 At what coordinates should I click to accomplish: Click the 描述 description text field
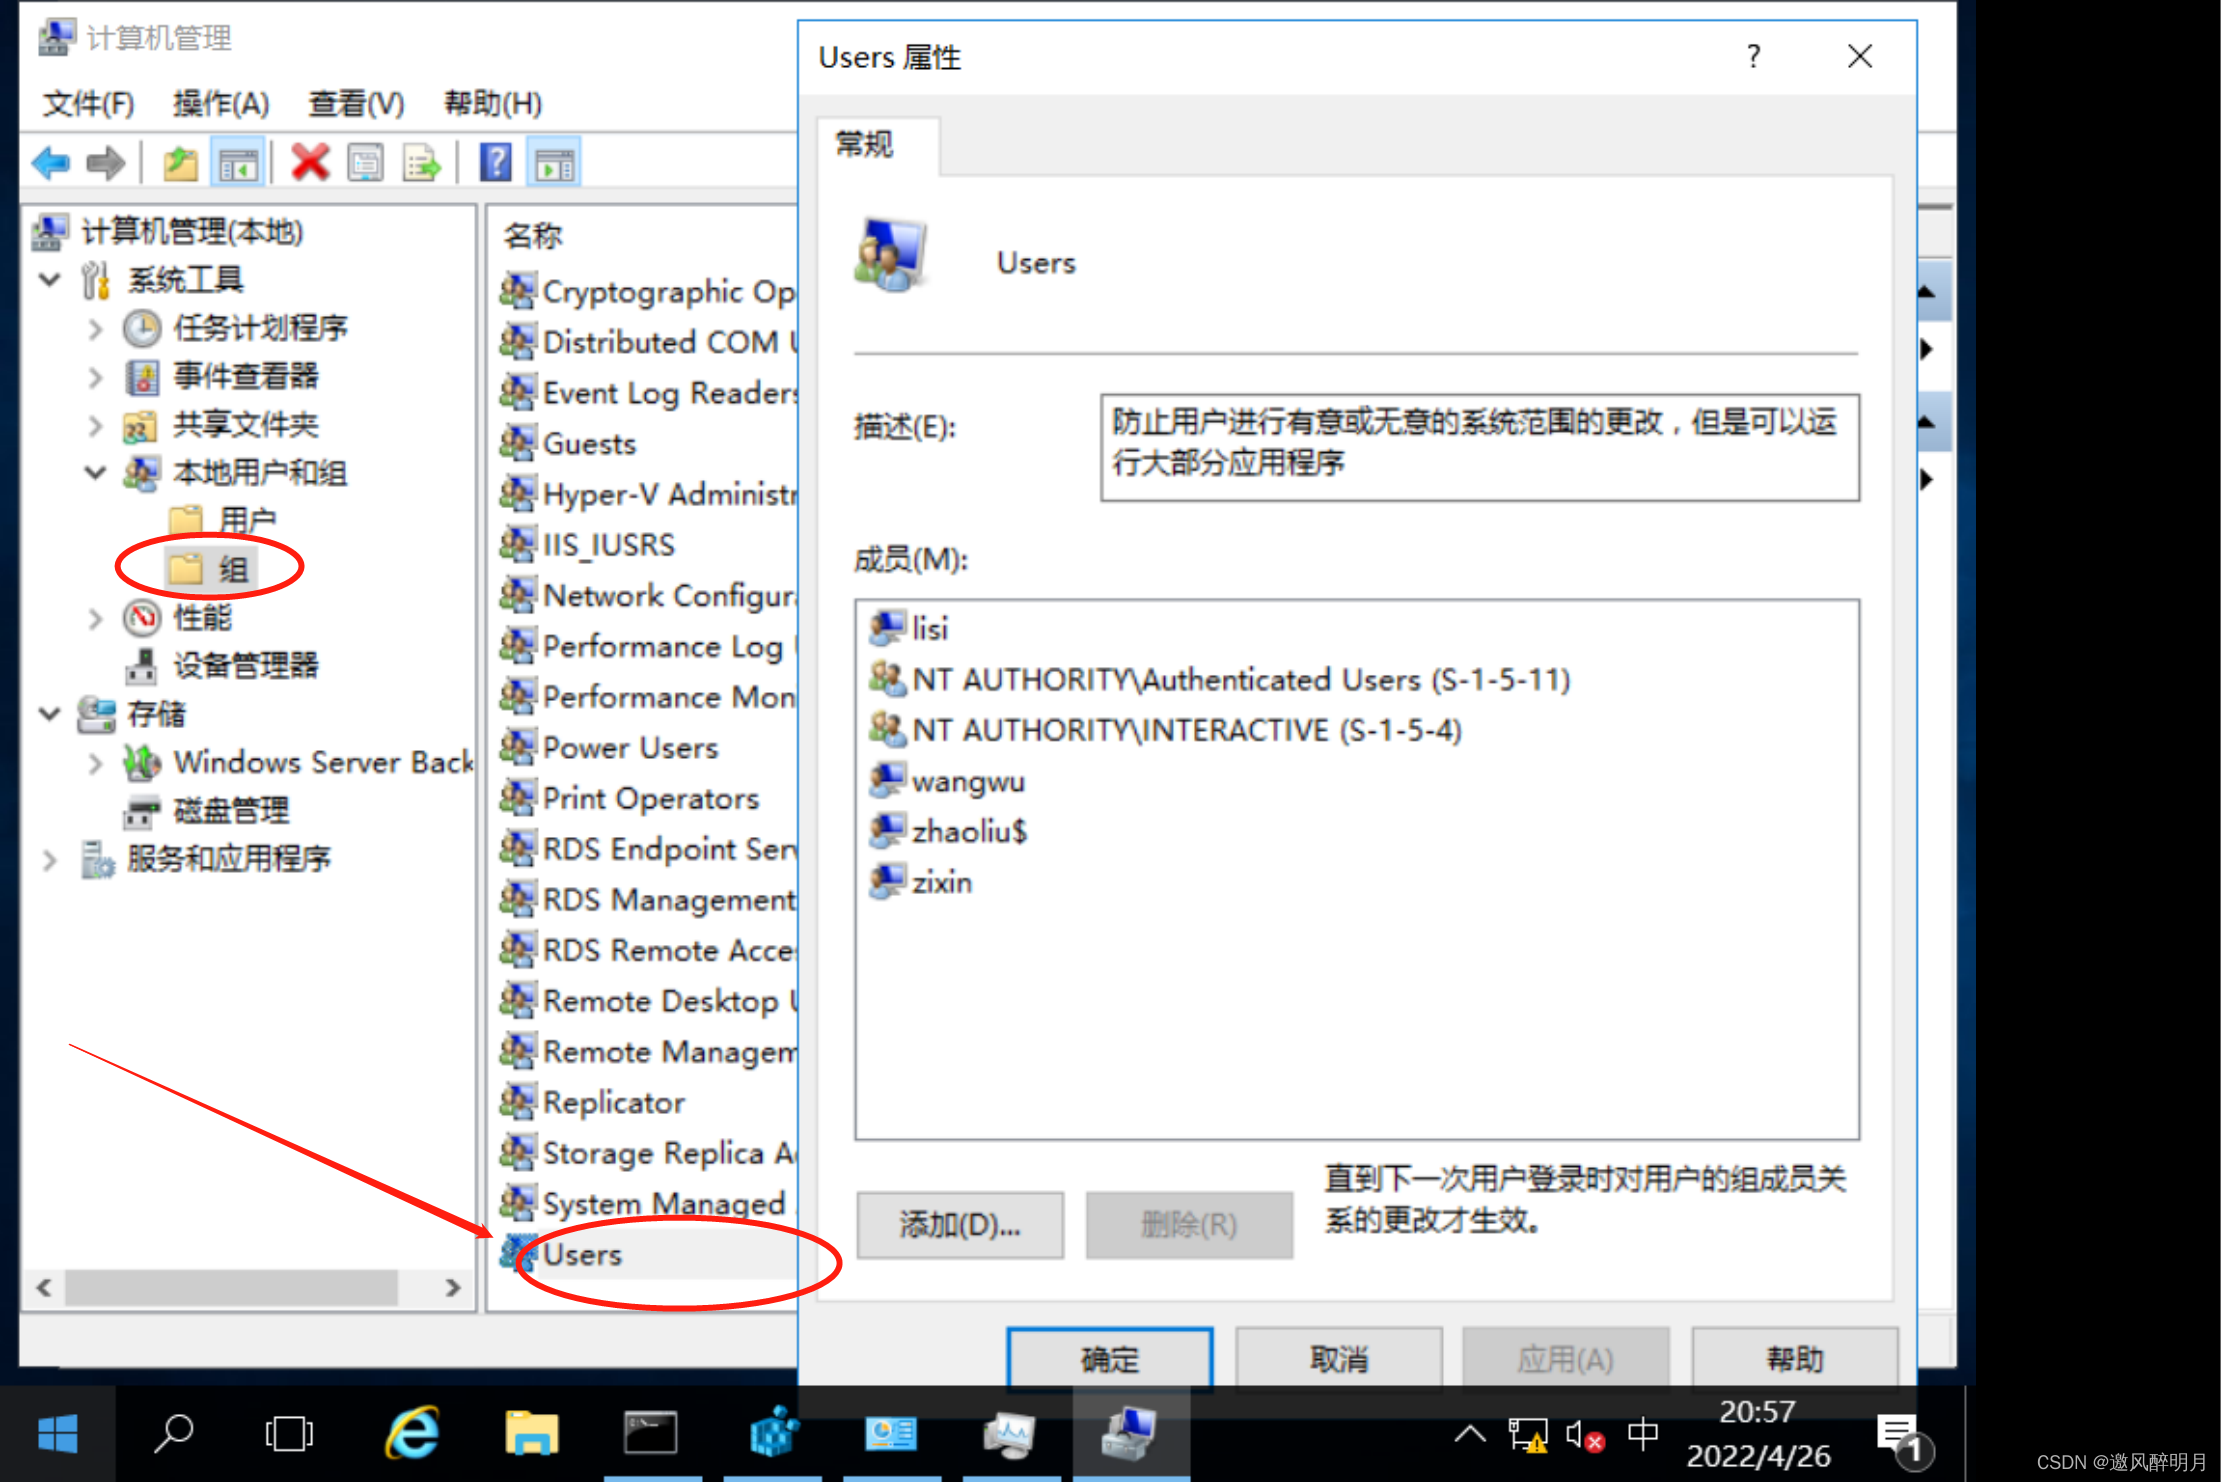(1478, 447)
